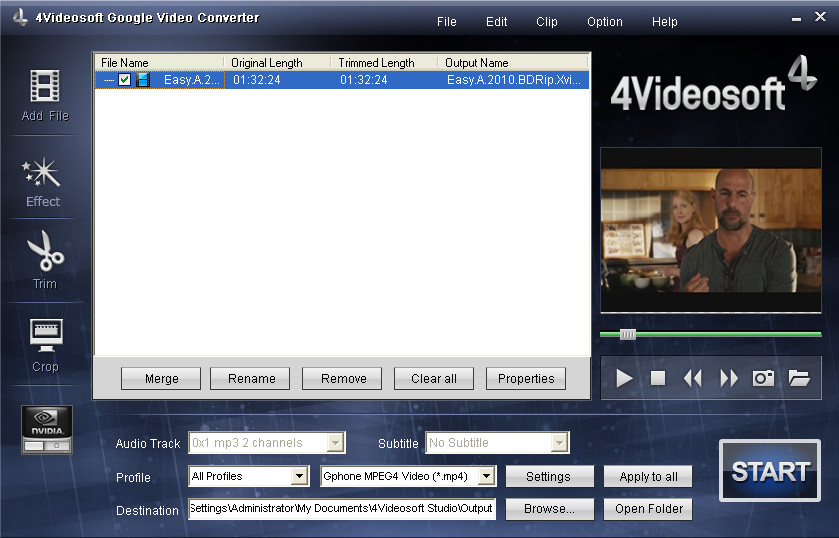Click the File Name column header
Screen dimensions: 839x538
[159, 63]
